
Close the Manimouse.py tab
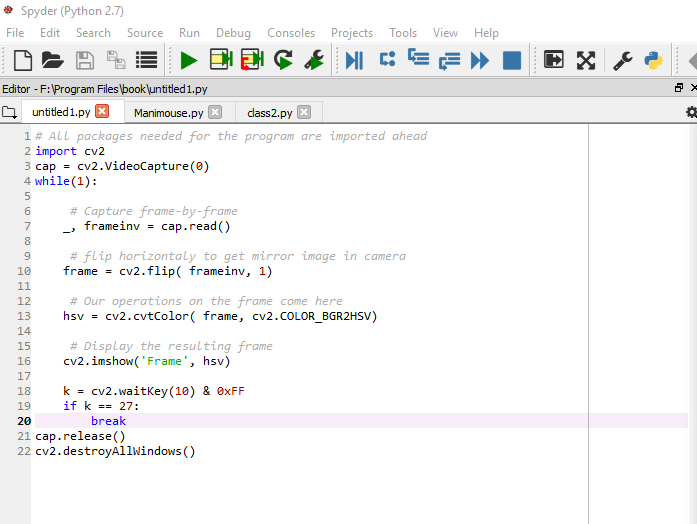point(215,112)
